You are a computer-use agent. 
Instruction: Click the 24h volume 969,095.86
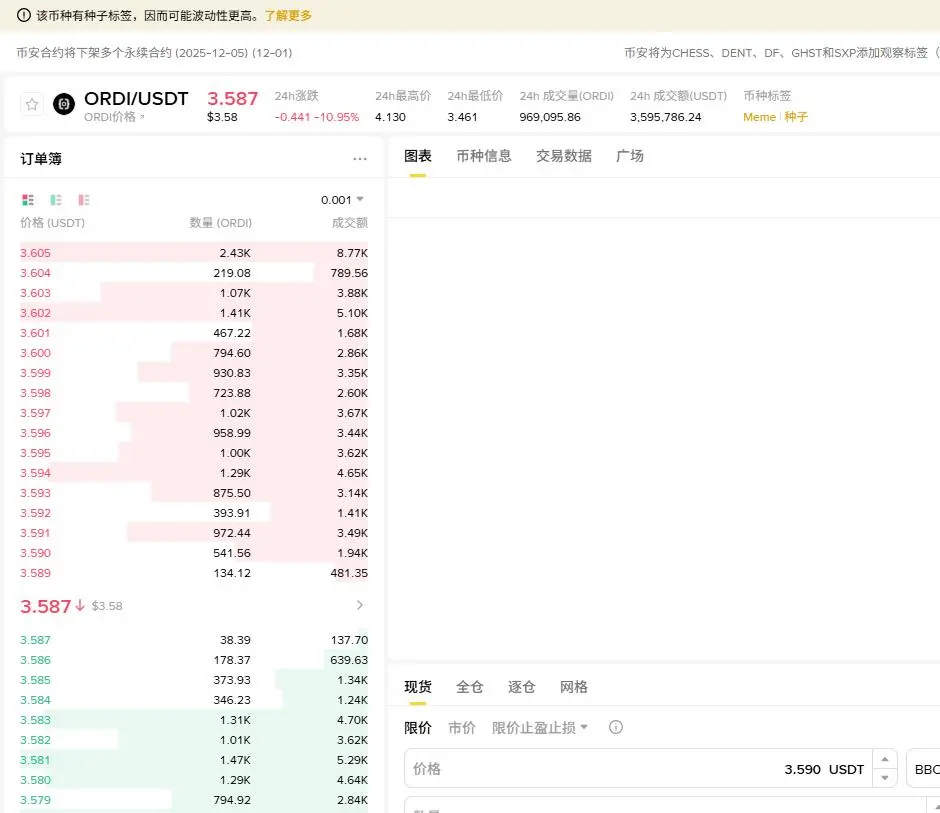(550, 117)
